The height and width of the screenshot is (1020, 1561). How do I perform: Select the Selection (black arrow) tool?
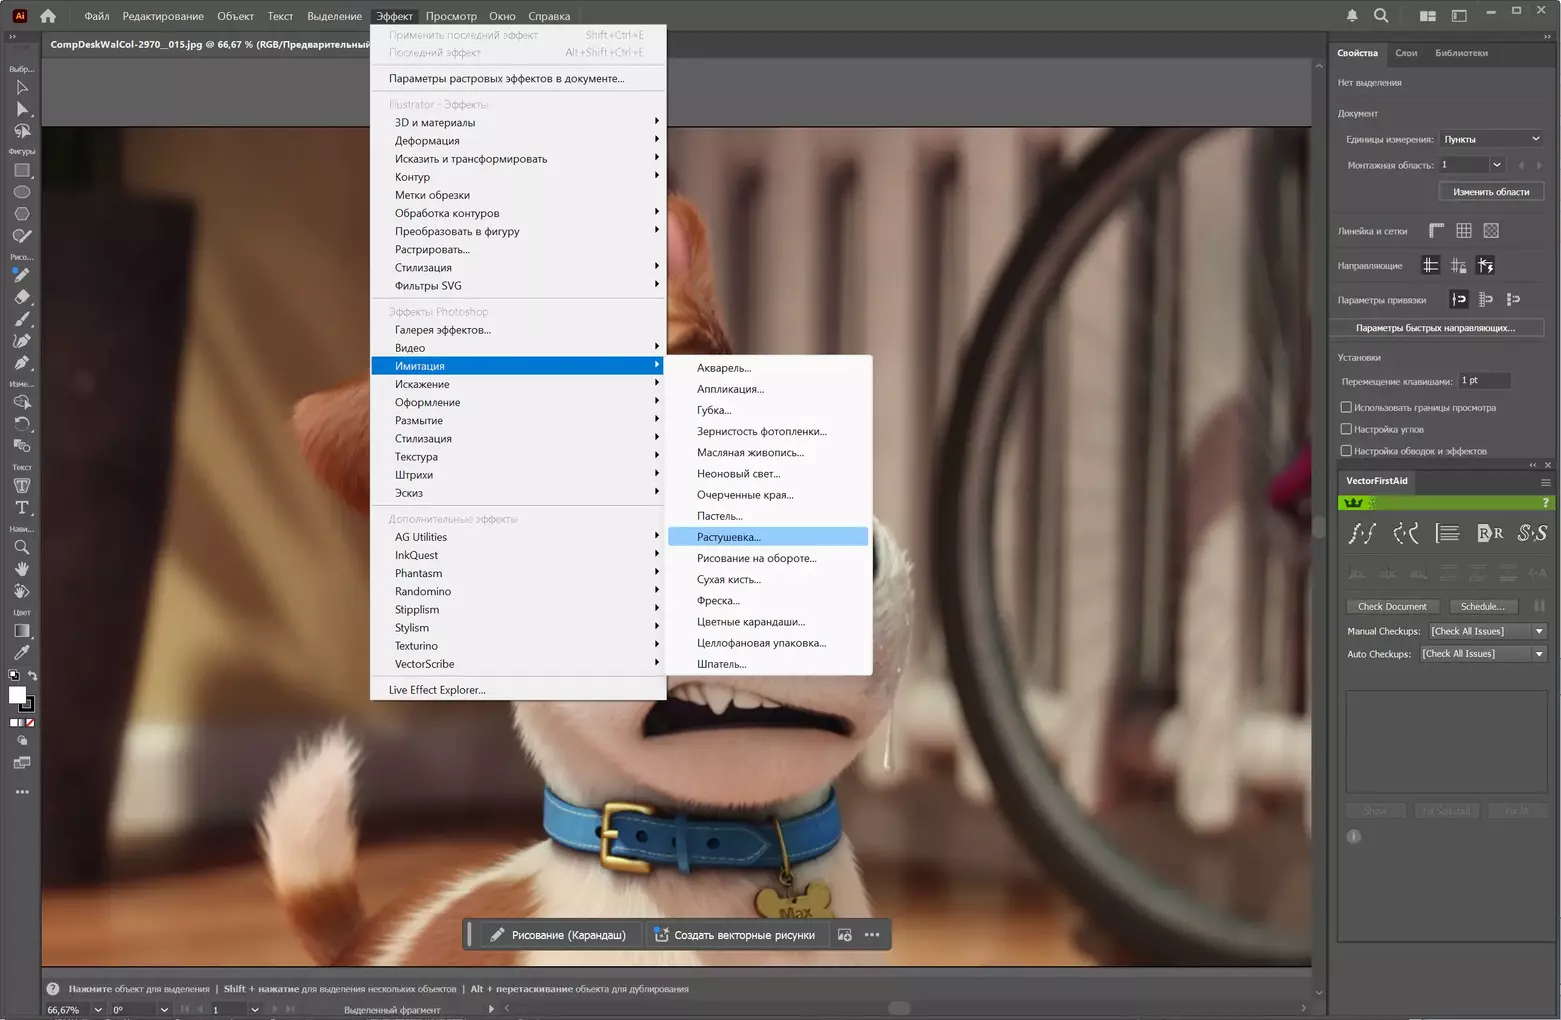pos(22,87)
